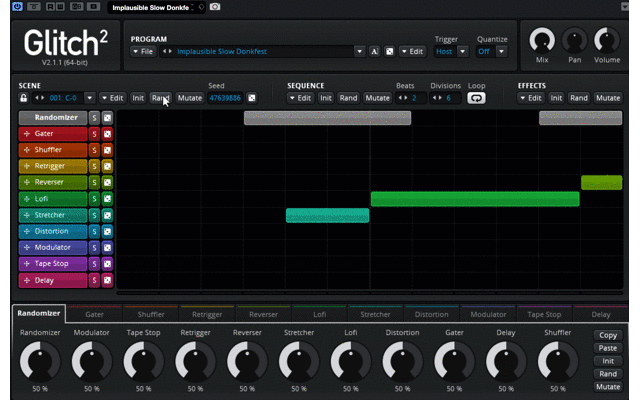Solo the Stretcher effect lane
640x400 pixels.
click(94, 215)
